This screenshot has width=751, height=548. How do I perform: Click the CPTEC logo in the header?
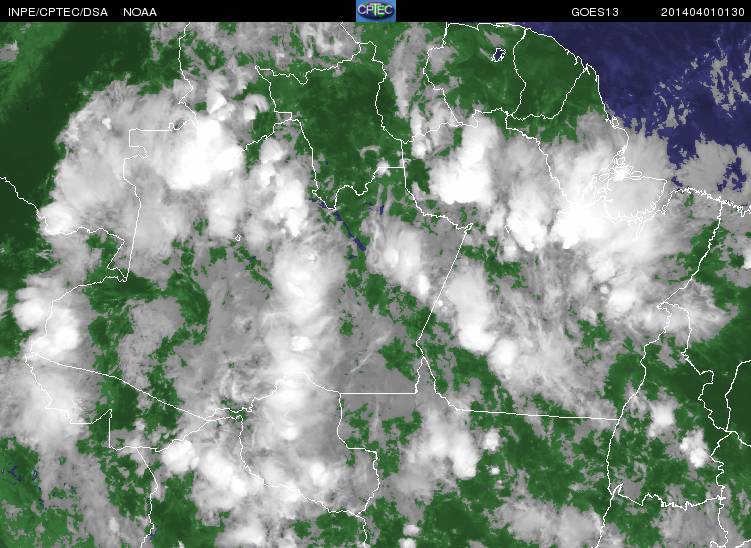pos(376,11)
